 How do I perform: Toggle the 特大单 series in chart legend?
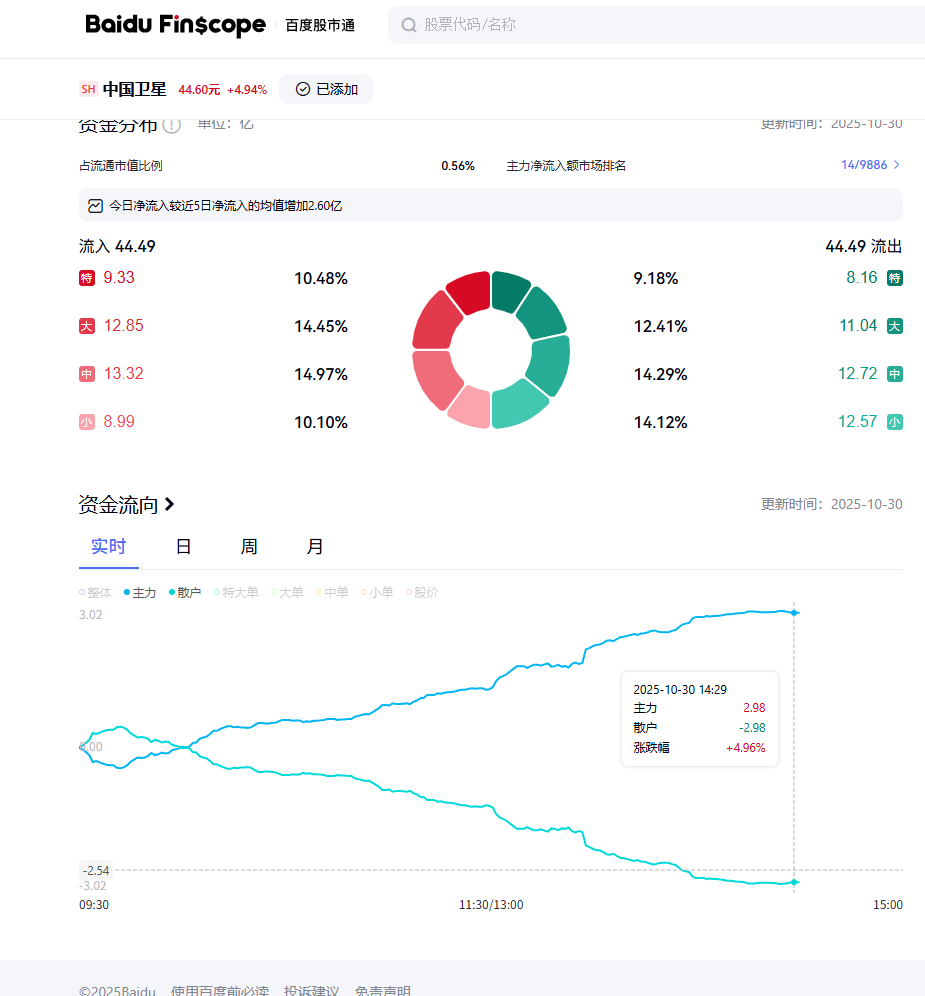point(236,593)
